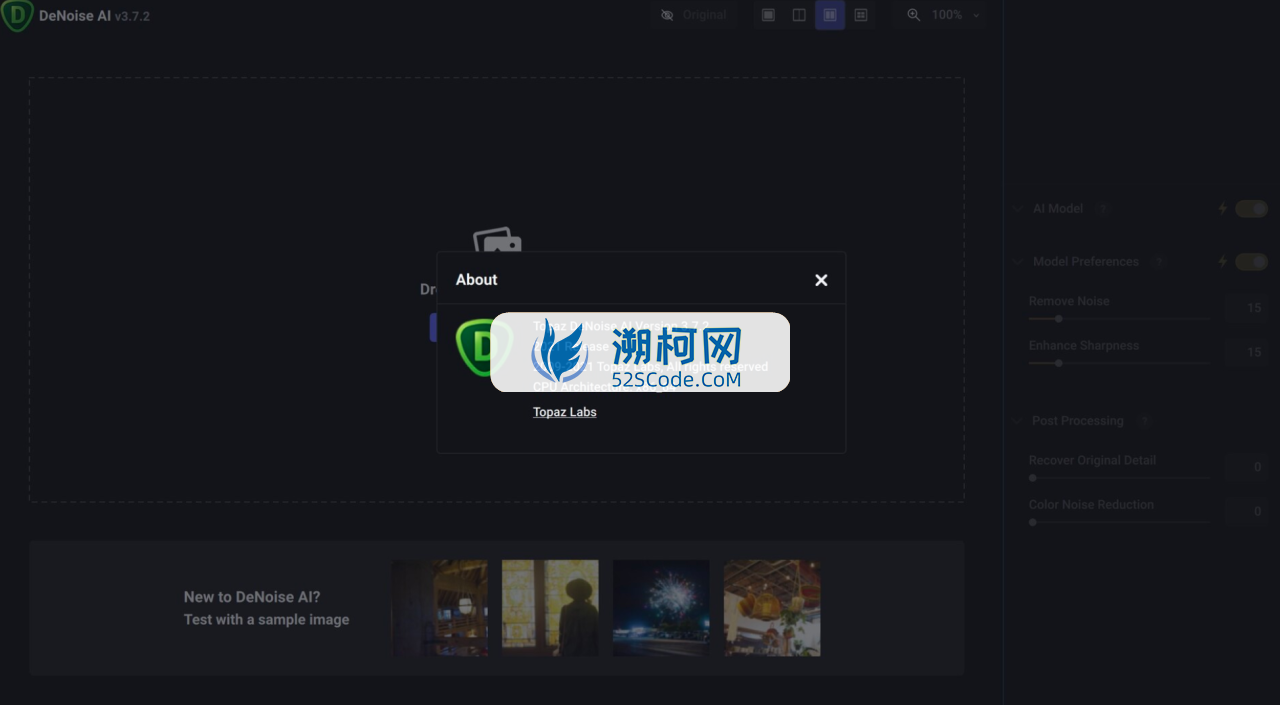Open the silhouette with hat sample image
The height and width of the screenshot is (705, 1280).
pos(550,608)
